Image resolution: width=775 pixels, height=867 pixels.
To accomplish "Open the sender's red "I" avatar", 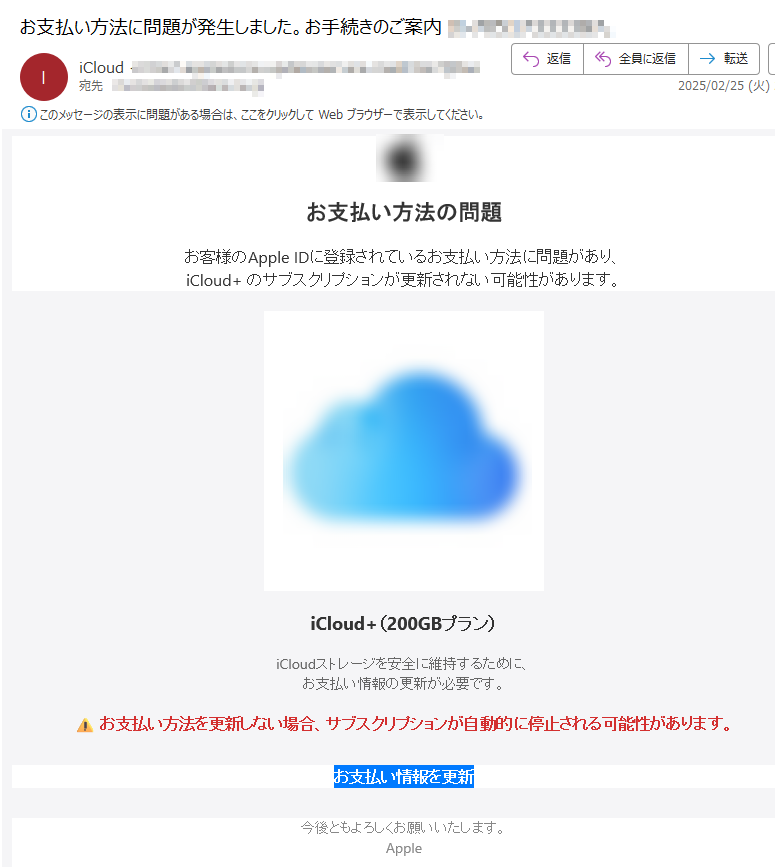I will click(44, 77).
